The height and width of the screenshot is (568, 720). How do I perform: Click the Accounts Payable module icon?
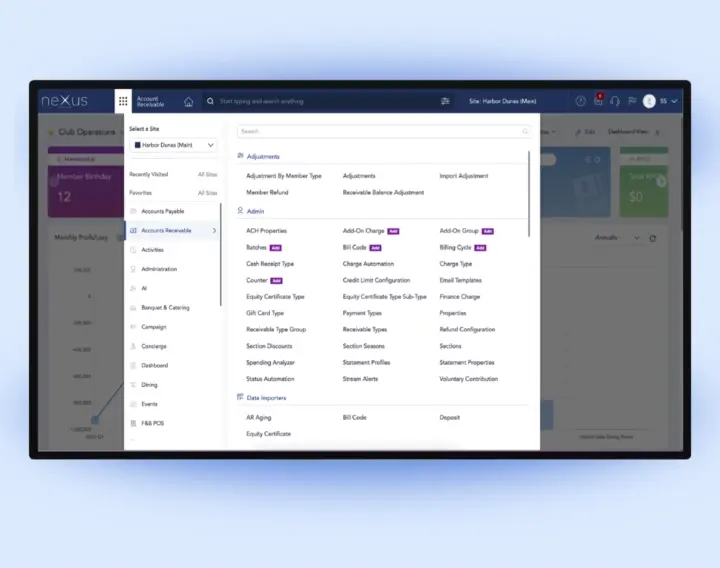pos(133,211)
